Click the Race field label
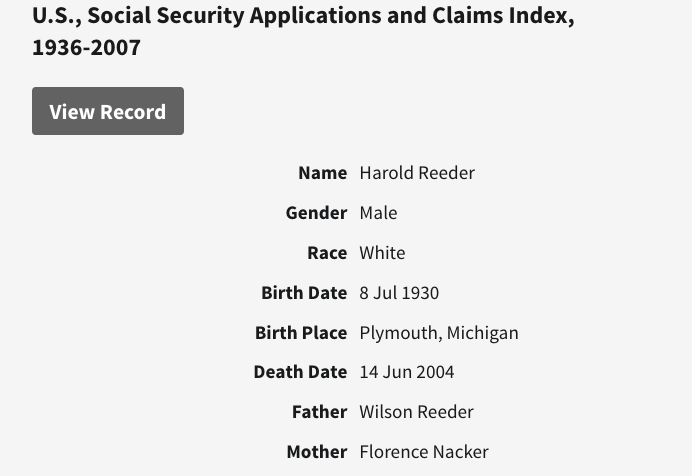Screen dimensions: 692x476 point(327,253)
